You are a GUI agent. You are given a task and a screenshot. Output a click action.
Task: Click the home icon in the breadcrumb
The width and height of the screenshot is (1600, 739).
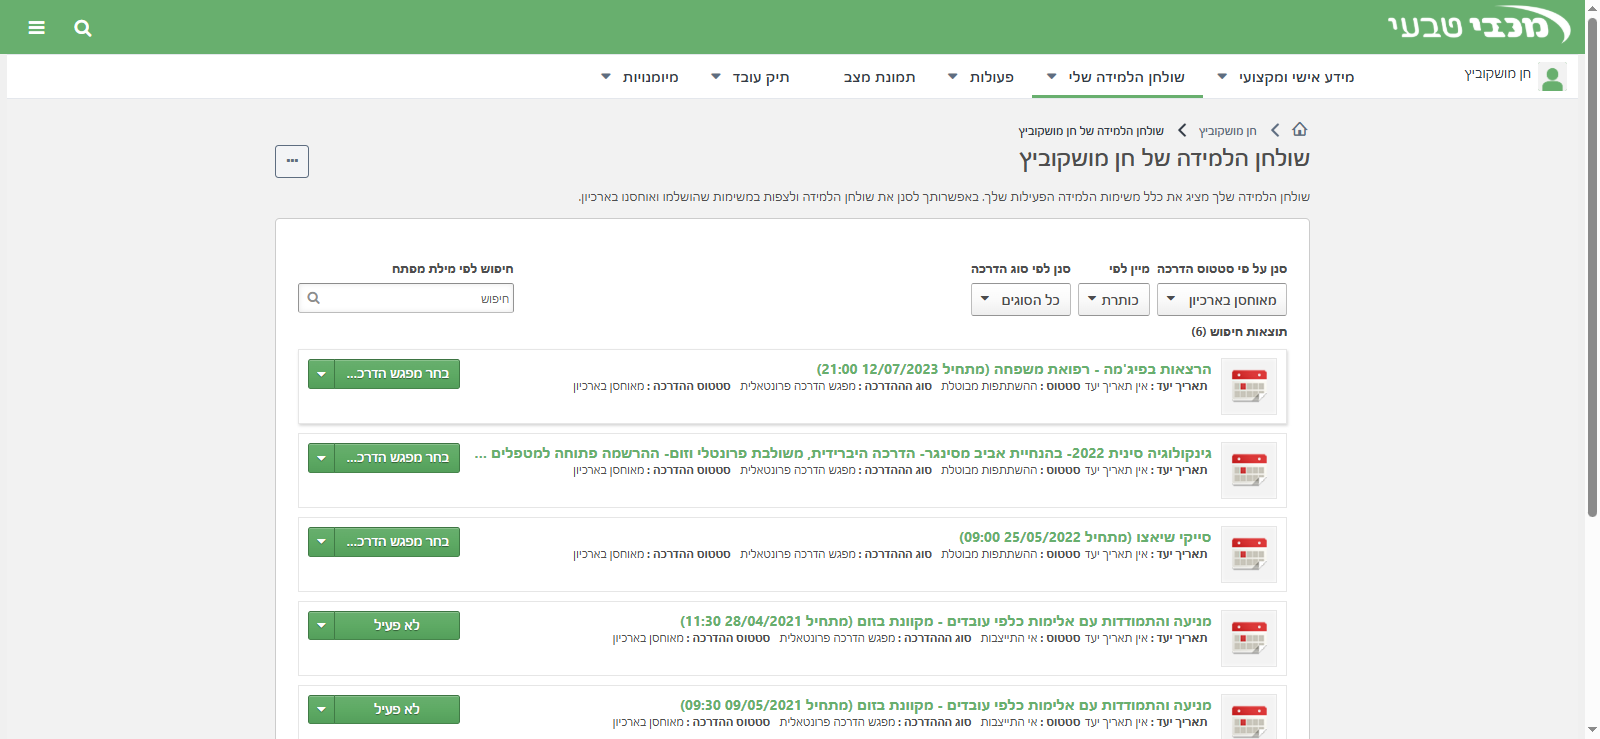[x=1300, y=130]
